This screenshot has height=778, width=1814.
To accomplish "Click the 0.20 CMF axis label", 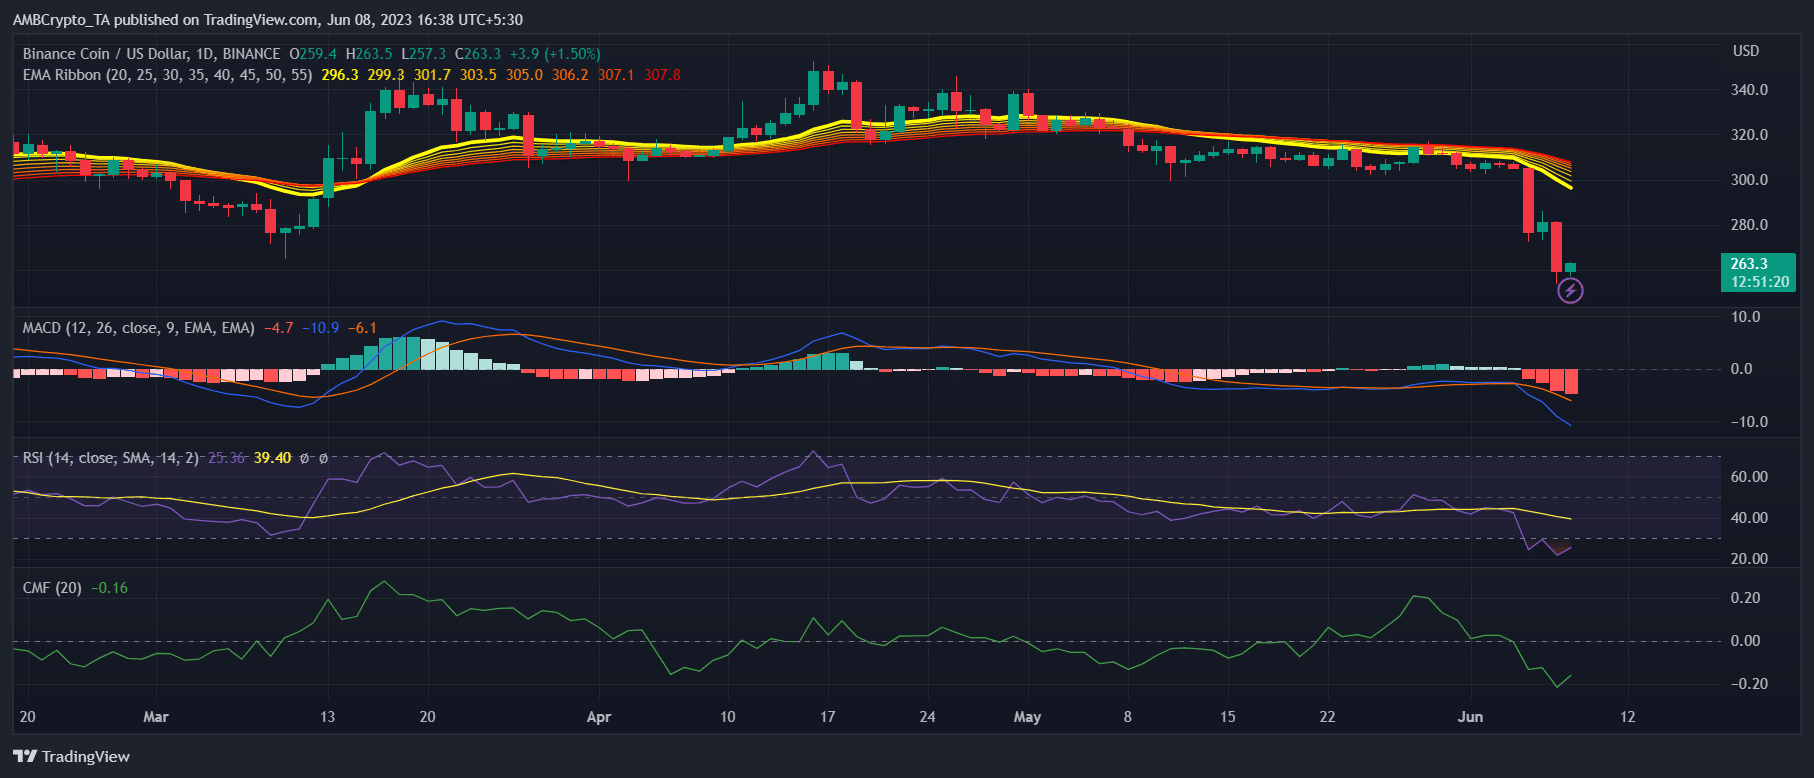I will [1745, 598].
